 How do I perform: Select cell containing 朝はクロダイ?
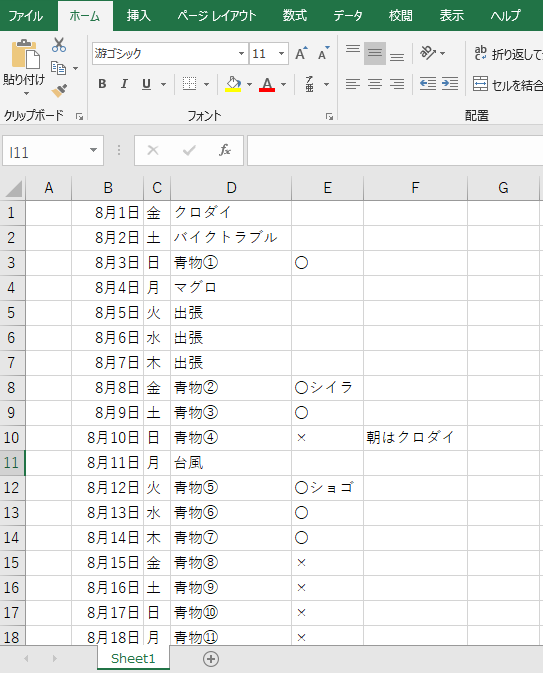pos(415,438)
